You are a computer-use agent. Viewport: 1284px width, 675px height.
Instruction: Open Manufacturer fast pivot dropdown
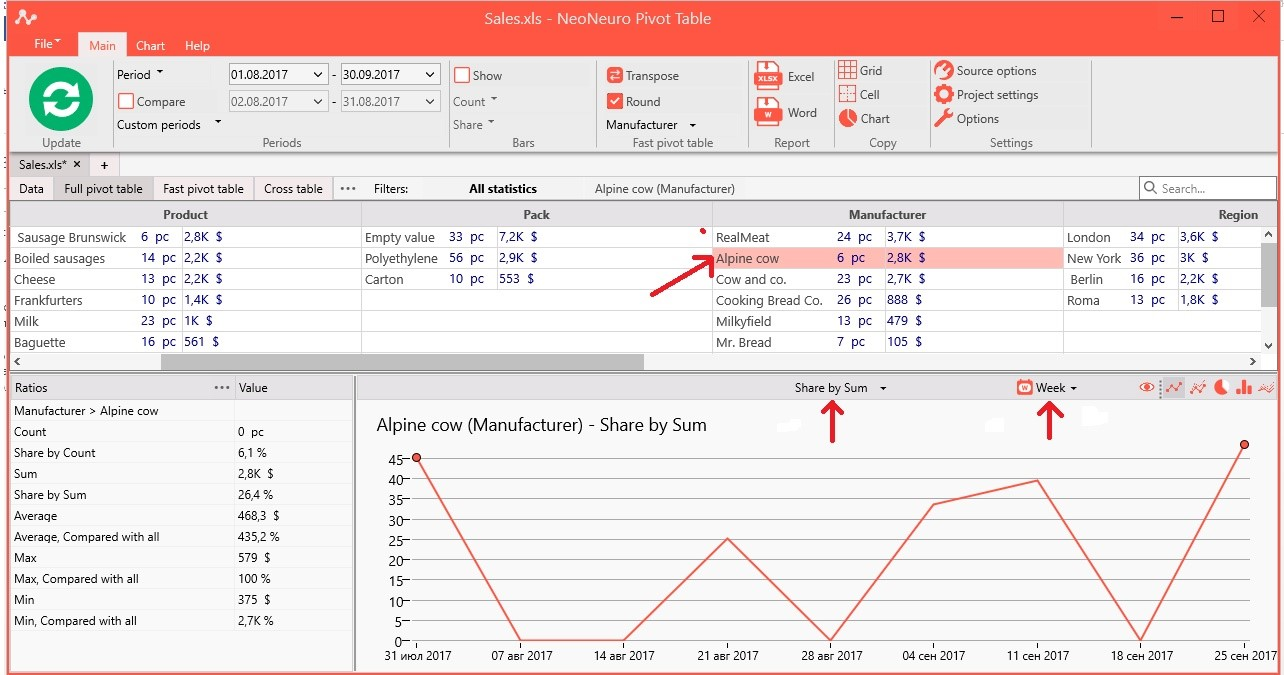click(651, 125)
